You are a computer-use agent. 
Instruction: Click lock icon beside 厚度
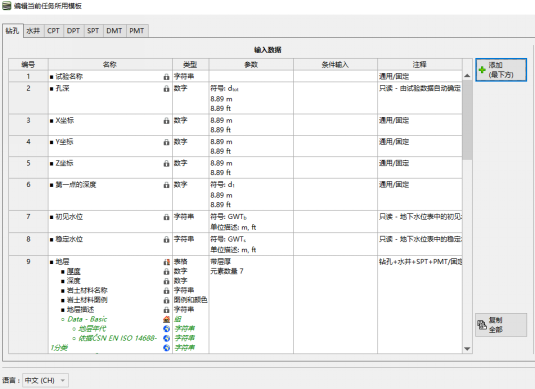pos(166,272)
